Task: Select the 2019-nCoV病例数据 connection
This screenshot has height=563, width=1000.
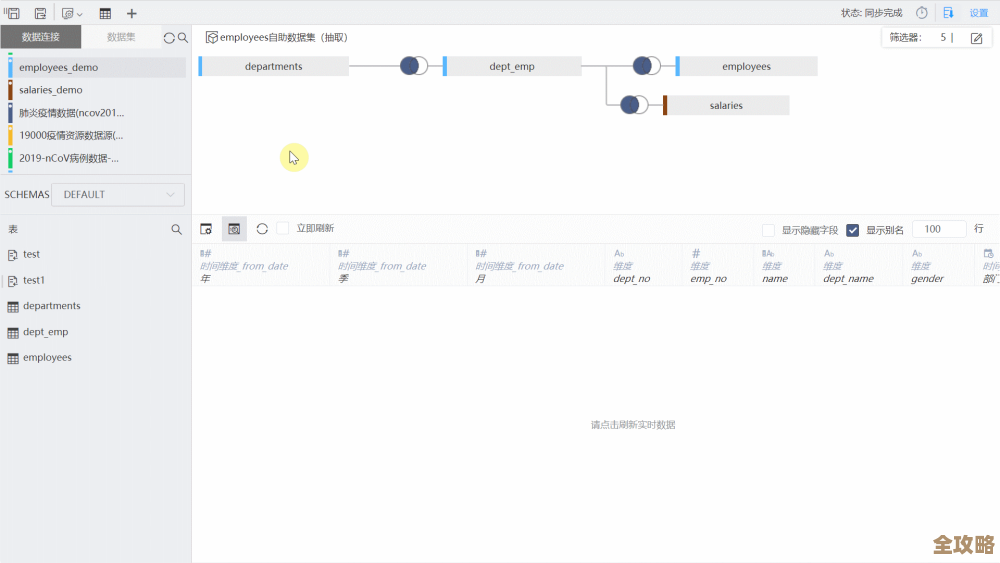Action: click(x=96, y=158)
